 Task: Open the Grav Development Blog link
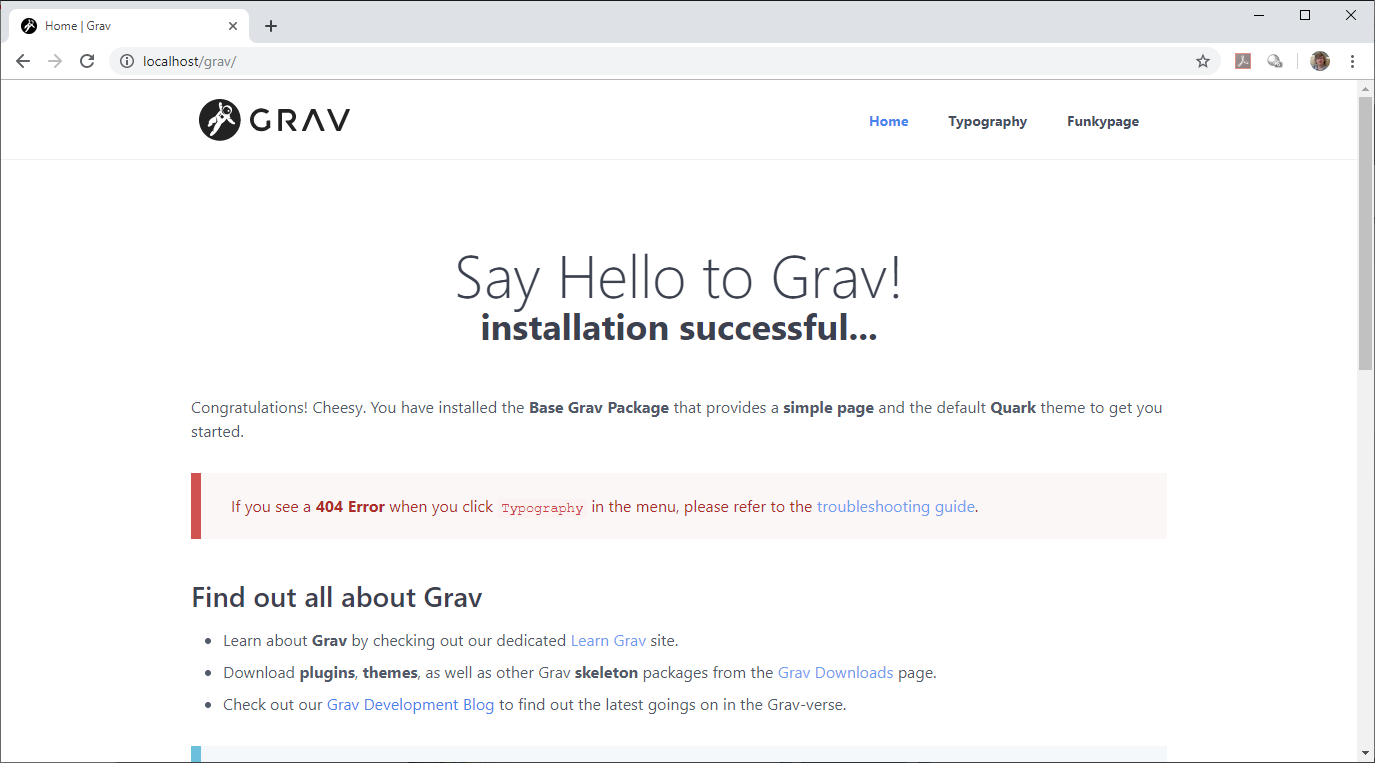(410, 704)
